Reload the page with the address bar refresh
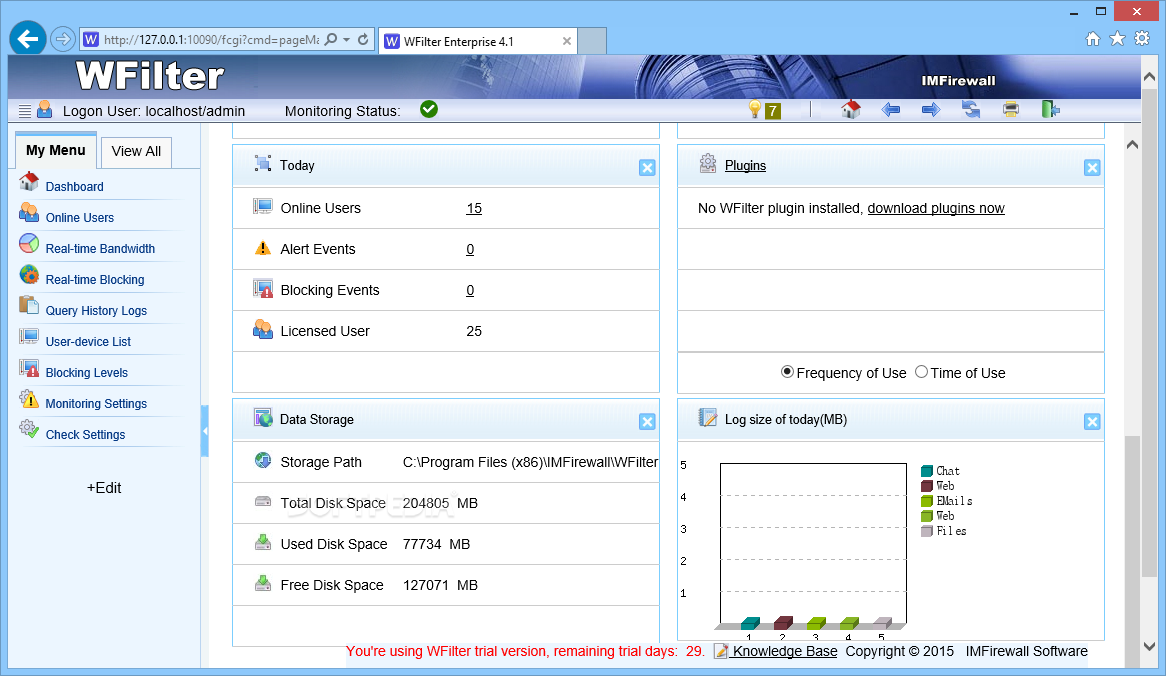This screenshot has height=676, width=1166. click(363, 39)
